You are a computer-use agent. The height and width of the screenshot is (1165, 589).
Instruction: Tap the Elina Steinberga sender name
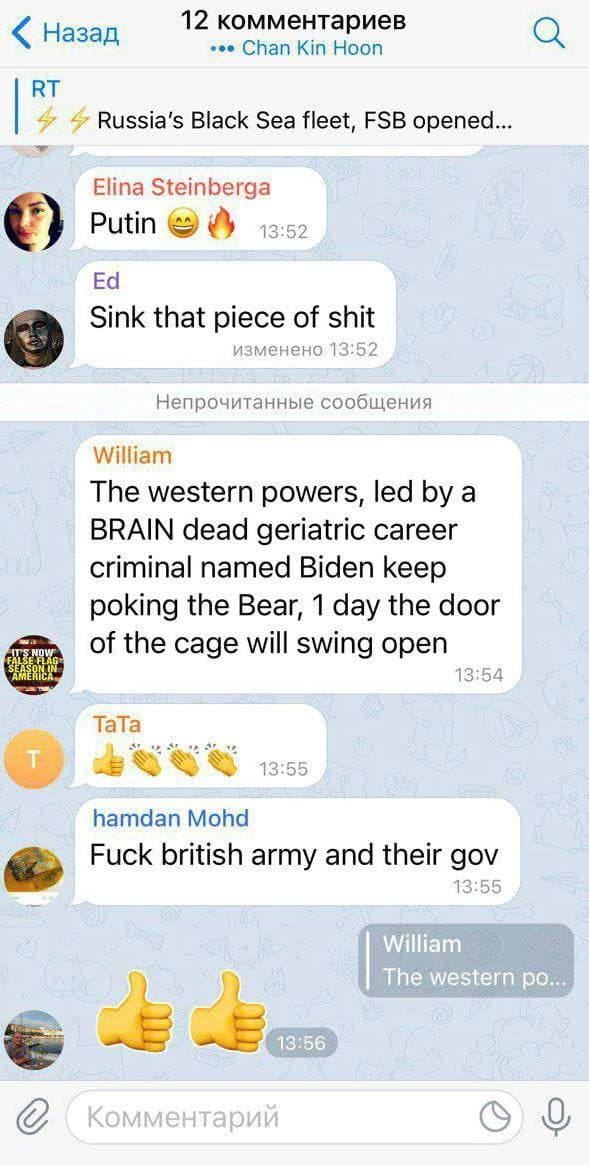pos(181,187)
